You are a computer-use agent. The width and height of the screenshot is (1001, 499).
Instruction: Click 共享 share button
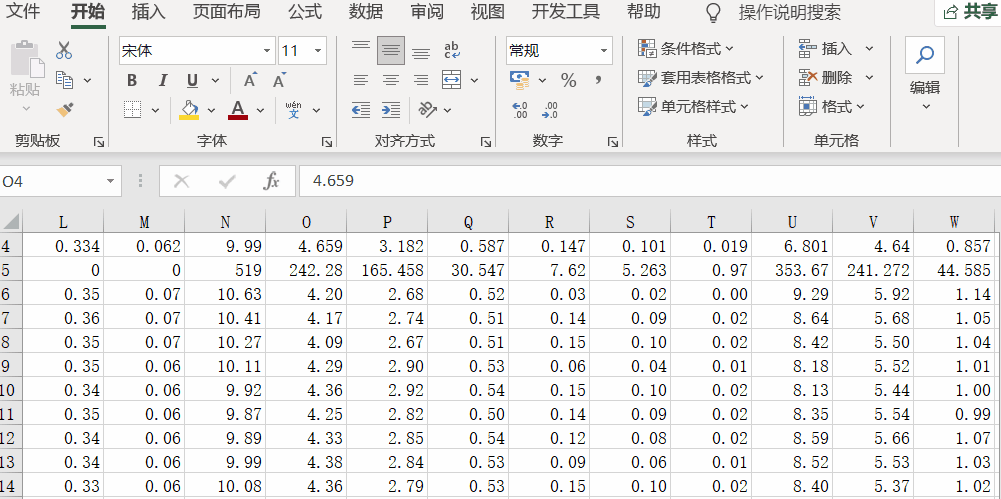point(969,12)
